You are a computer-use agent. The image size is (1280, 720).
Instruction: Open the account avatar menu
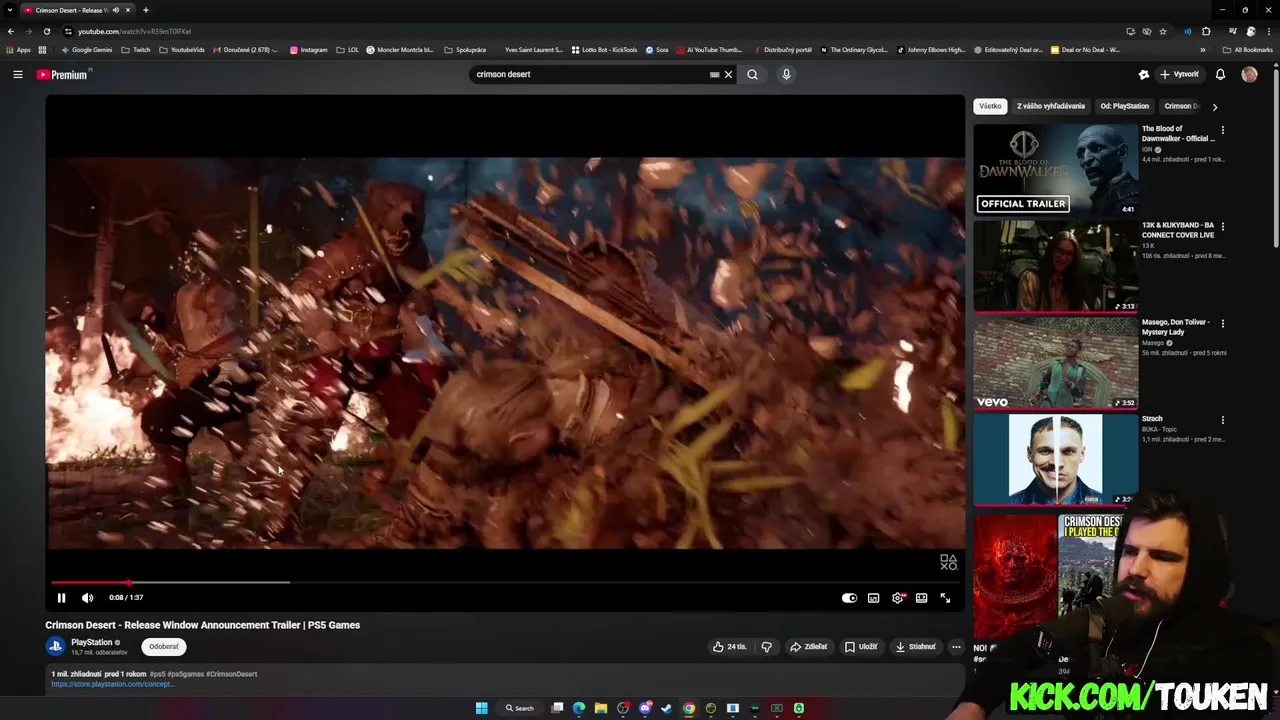(x=1249, y=74)
